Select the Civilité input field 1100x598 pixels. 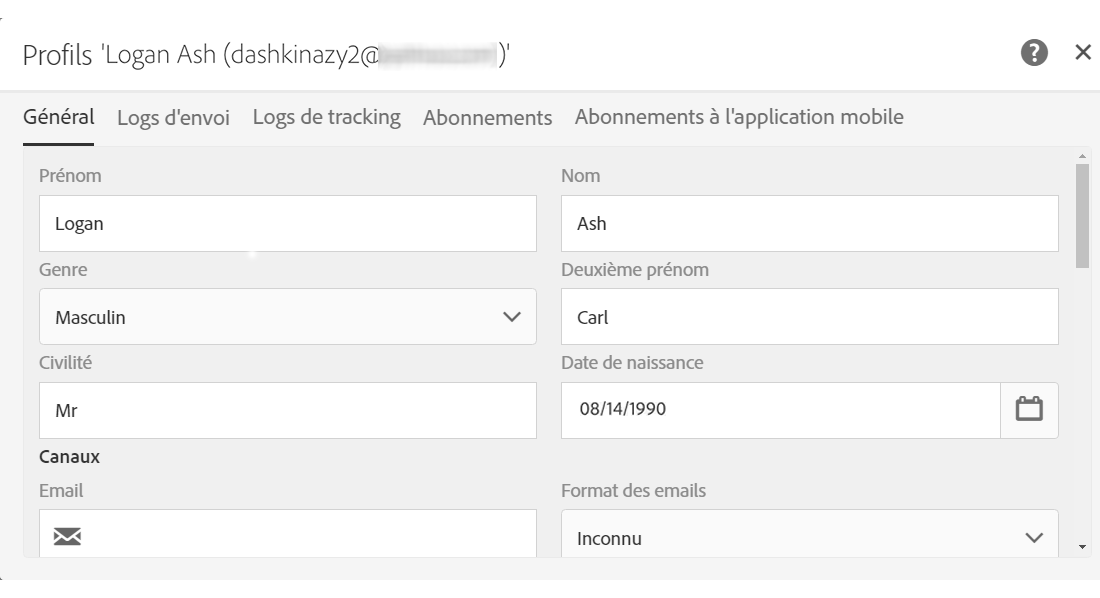click(x=287, y=410)
